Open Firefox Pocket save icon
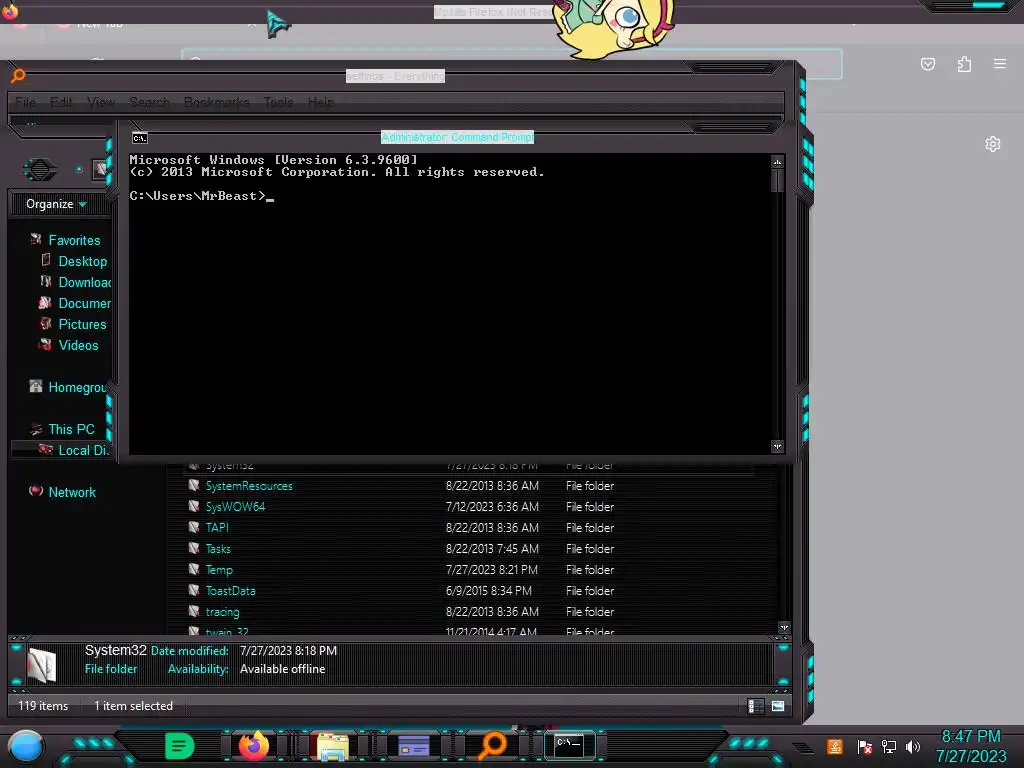Viewport: 1024px width, 768px height. click(x=927, y=64)
